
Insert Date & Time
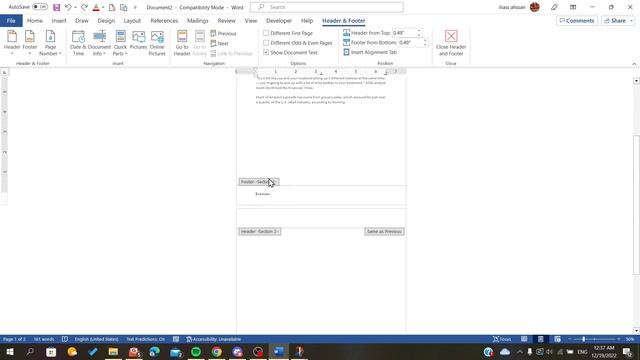tap(78, 42)
